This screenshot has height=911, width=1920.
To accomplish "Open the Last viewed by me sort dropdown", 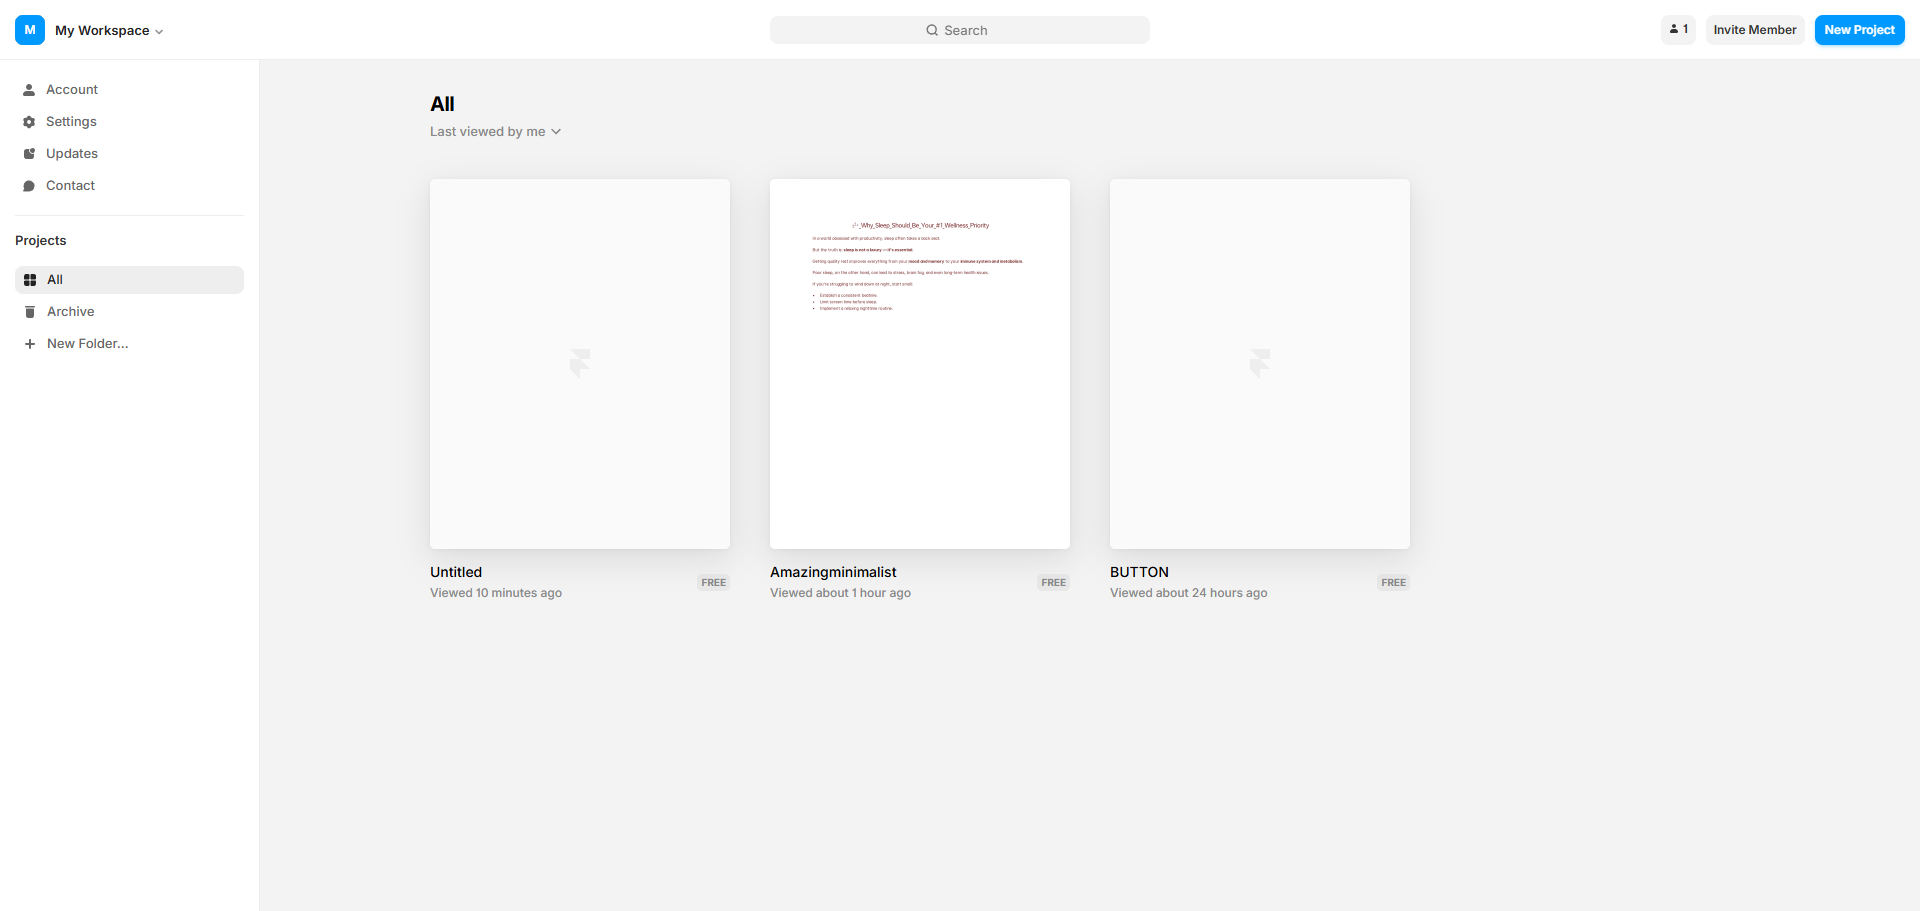I will point(496,132).
